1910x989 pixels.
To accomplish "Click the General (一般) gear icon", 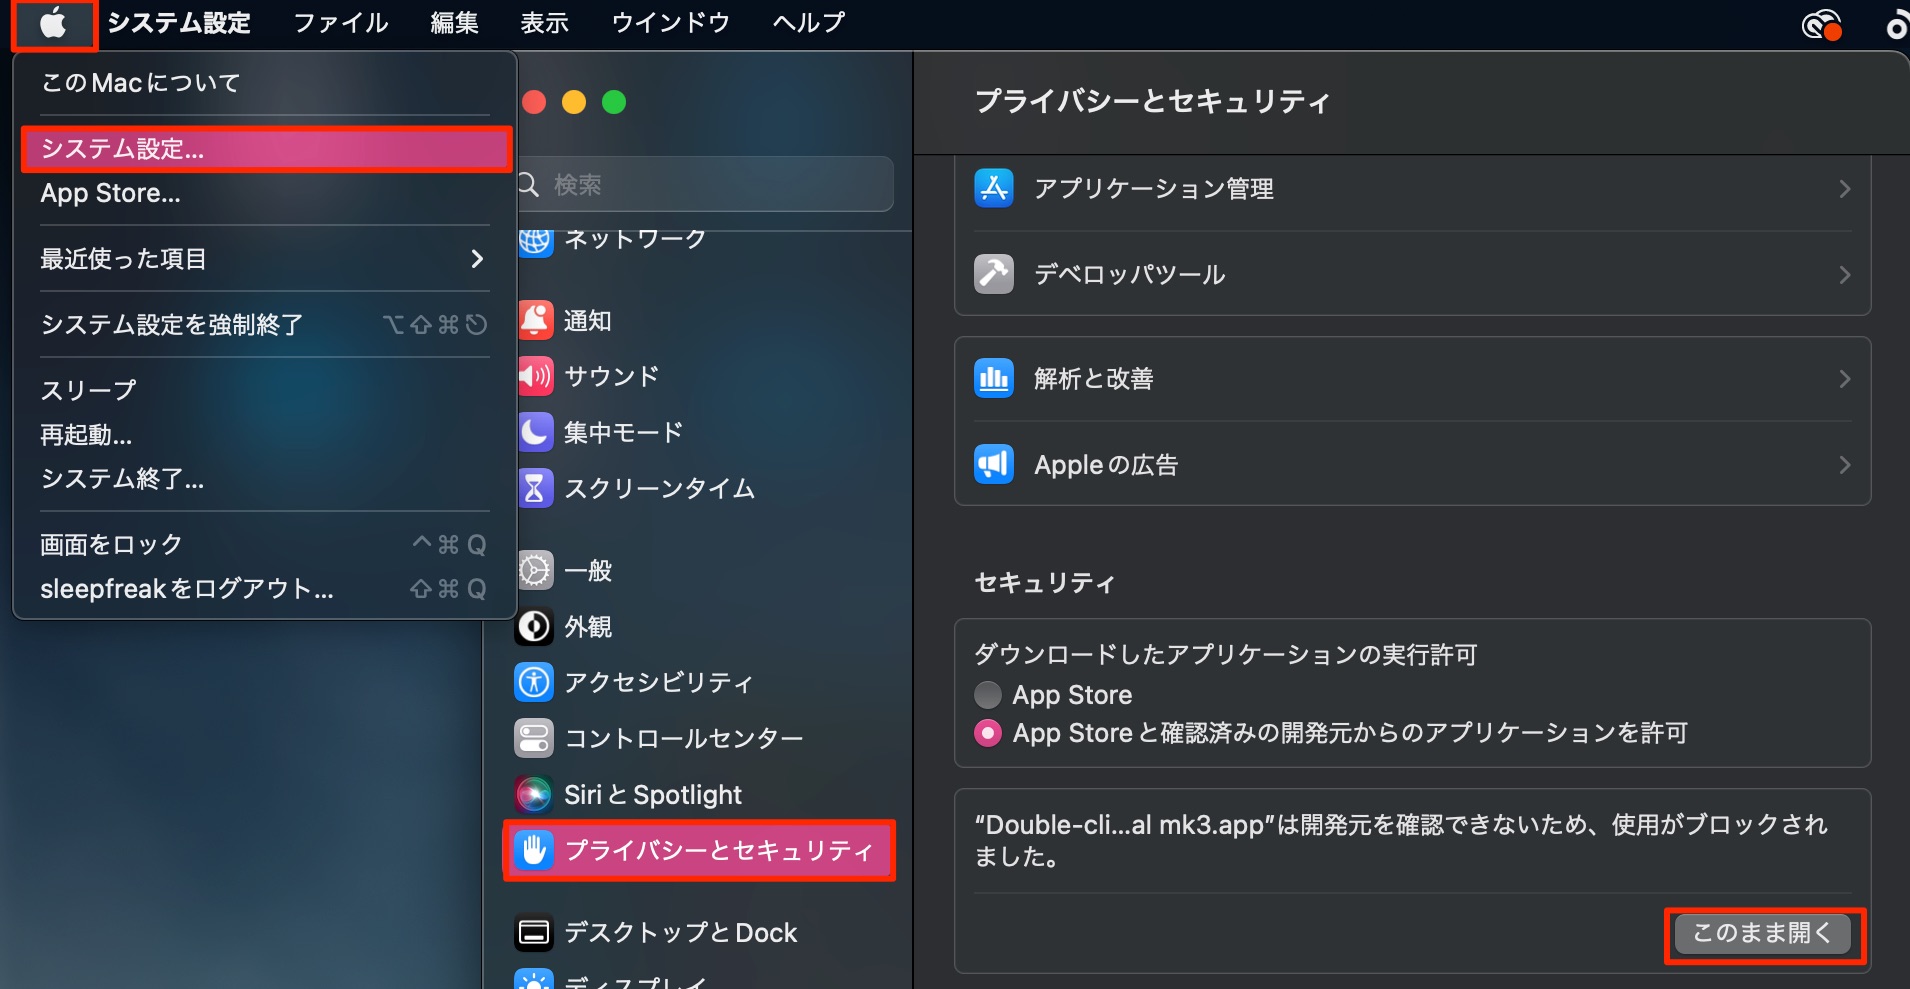I will click(535, 570).
